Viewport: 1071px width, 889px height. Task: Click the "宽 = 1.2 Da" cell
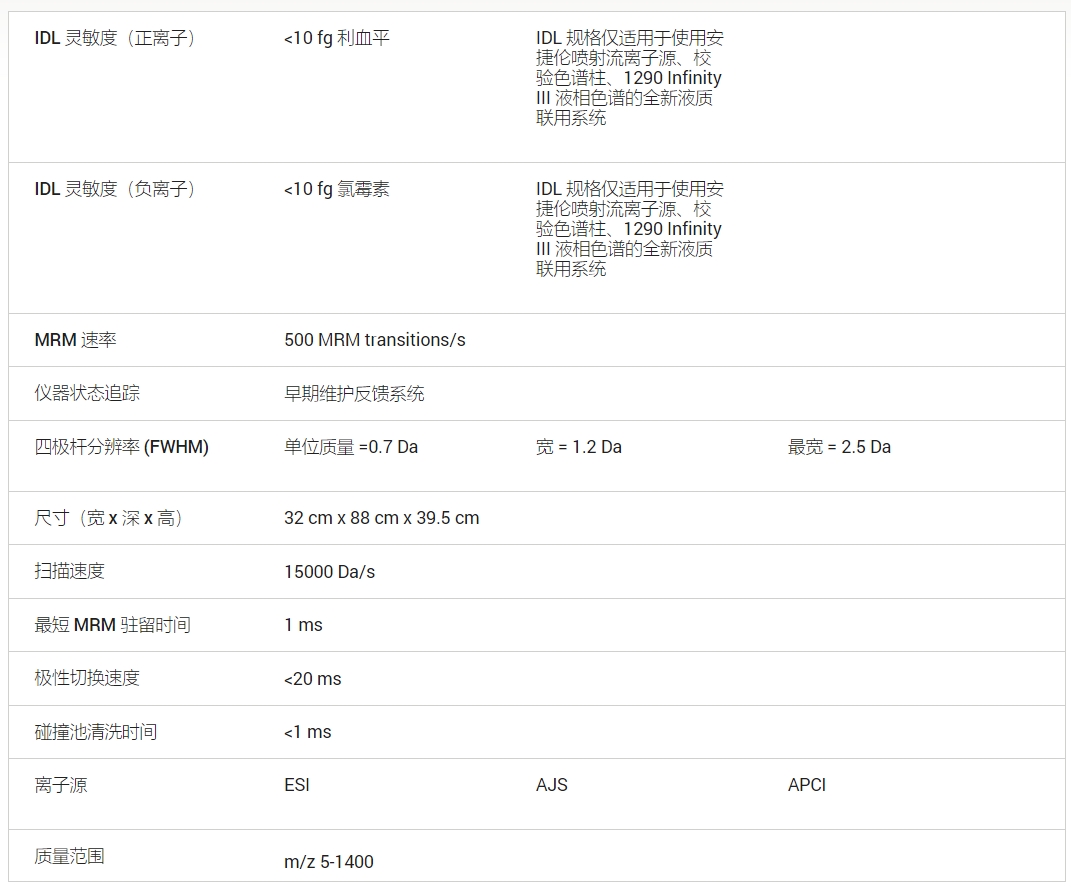click(x=578, y=447)
